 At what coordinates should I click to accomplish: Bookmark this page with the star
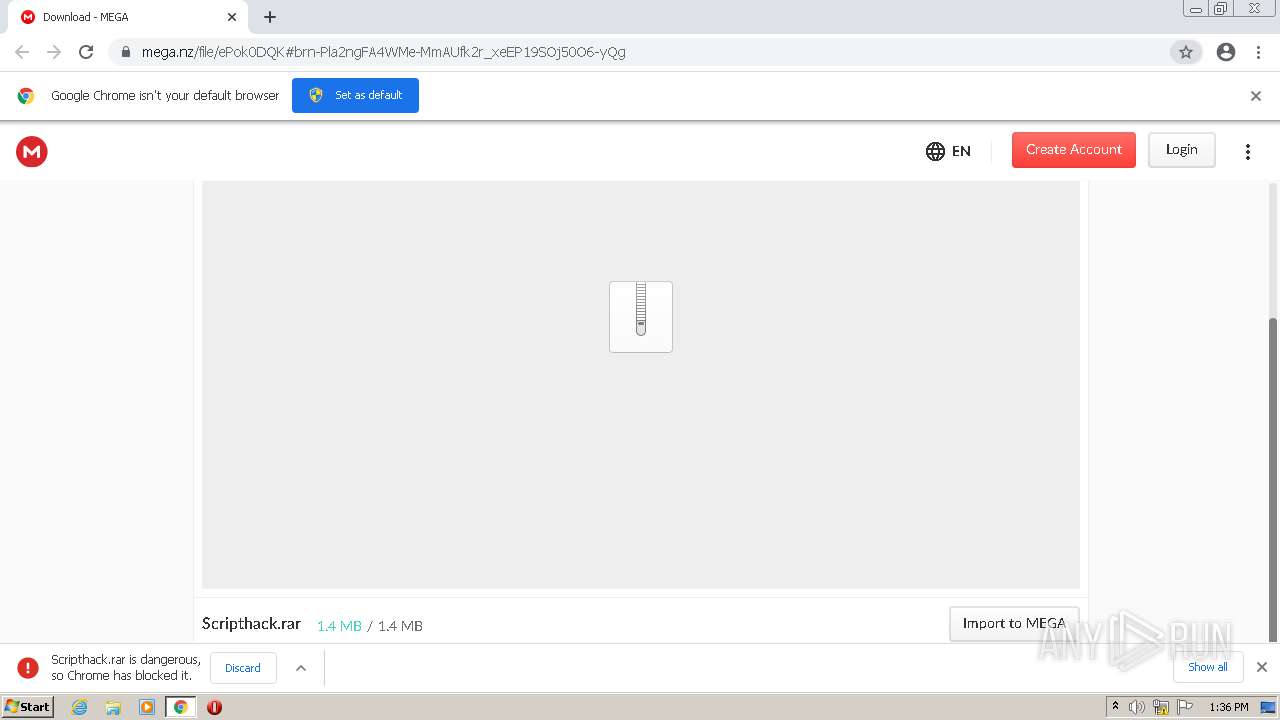[1186, 52]
